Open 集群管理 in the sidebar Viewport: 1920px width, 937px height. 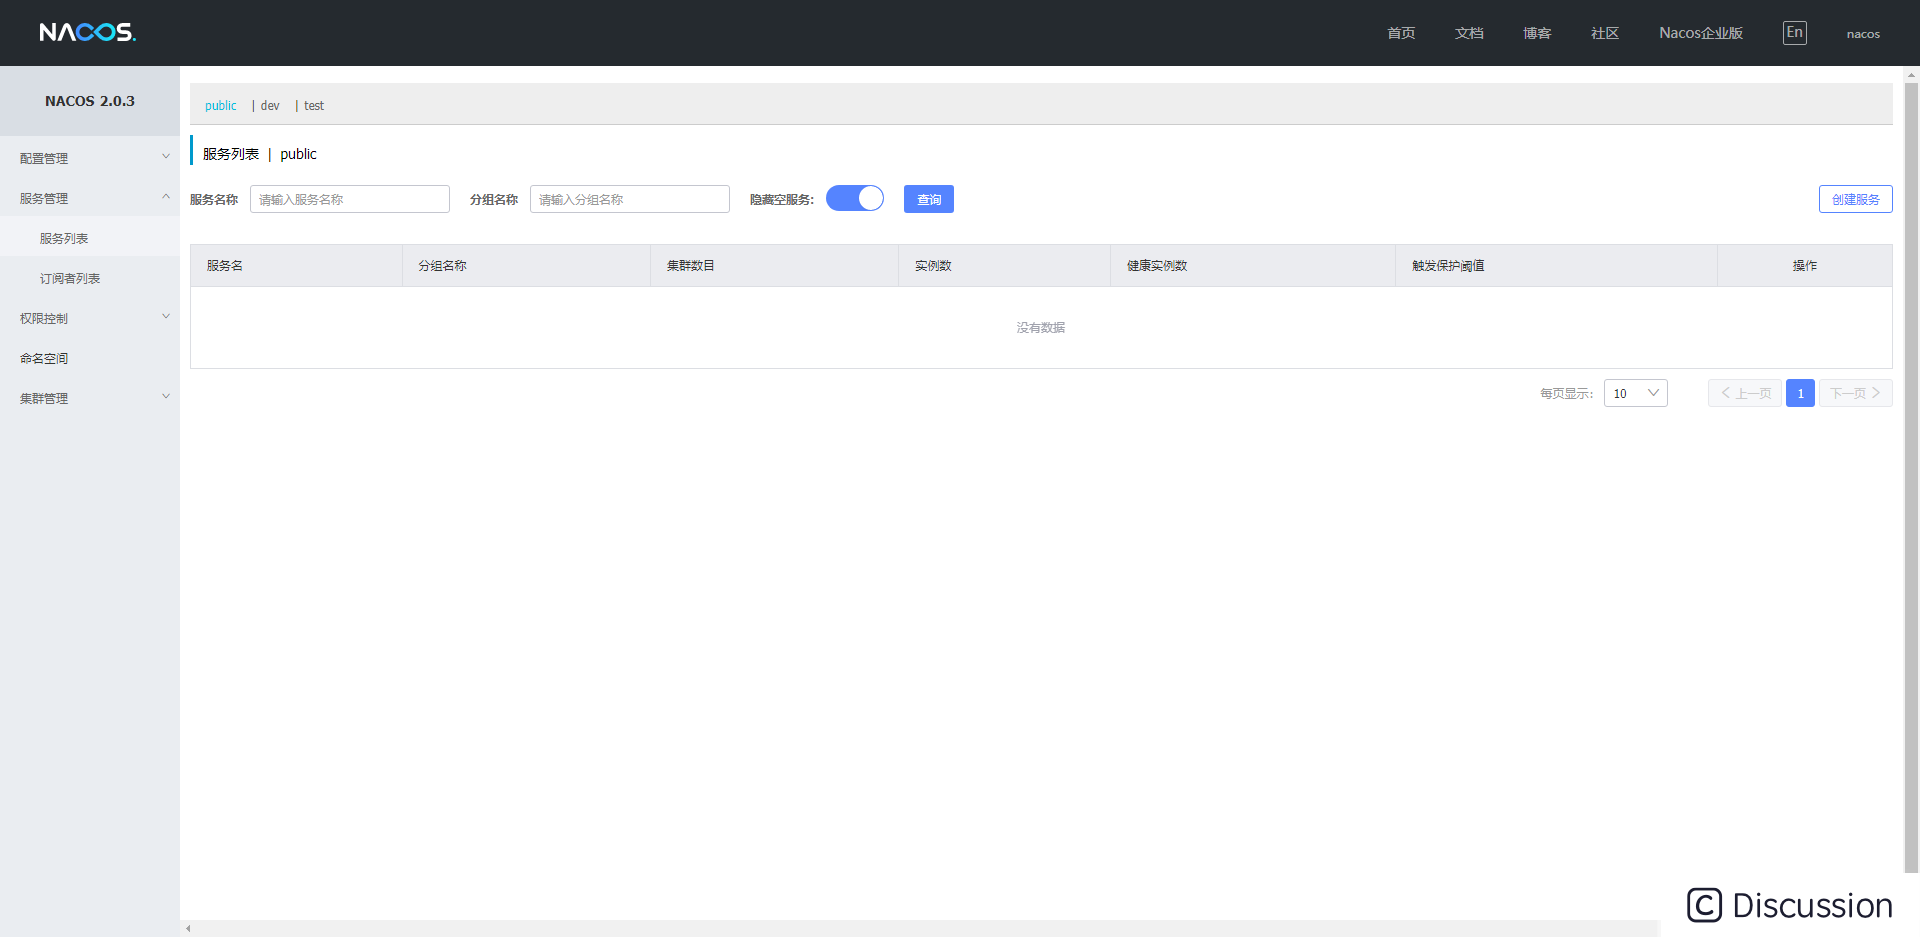pyautogui.click(x=90, y=398)
